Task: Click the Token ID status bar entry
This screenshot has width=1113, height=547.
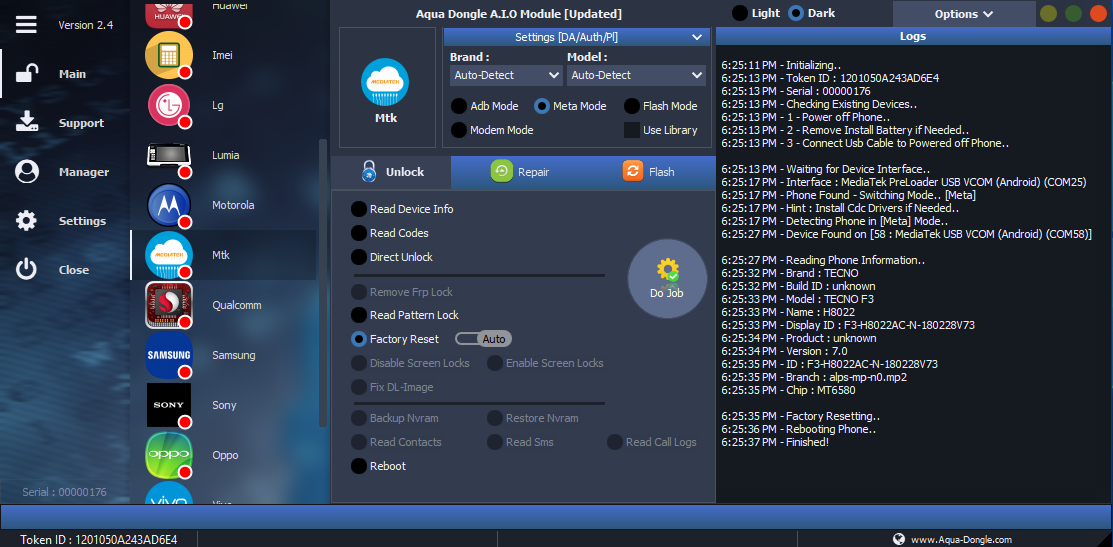Action: point(99,540)
